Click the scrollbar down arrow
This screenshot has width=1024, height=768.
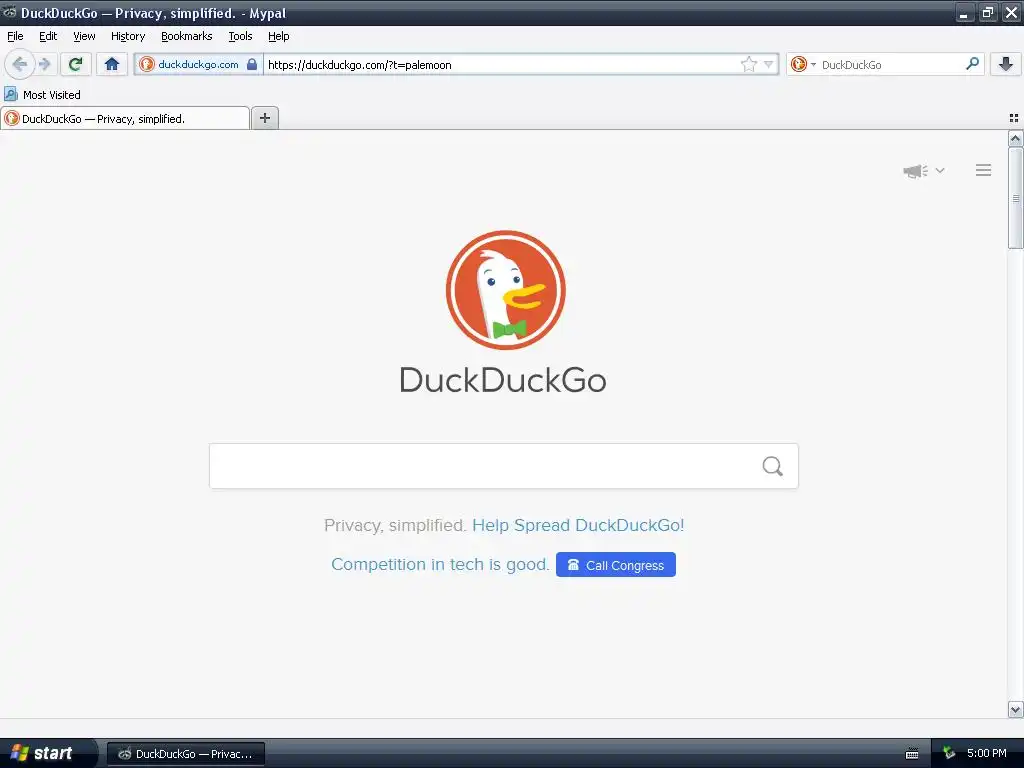[1015, 709]
